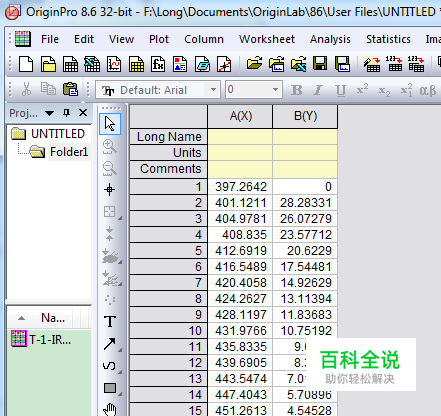
Task: Import multiple ASCII files
Action: click(416, 64)
